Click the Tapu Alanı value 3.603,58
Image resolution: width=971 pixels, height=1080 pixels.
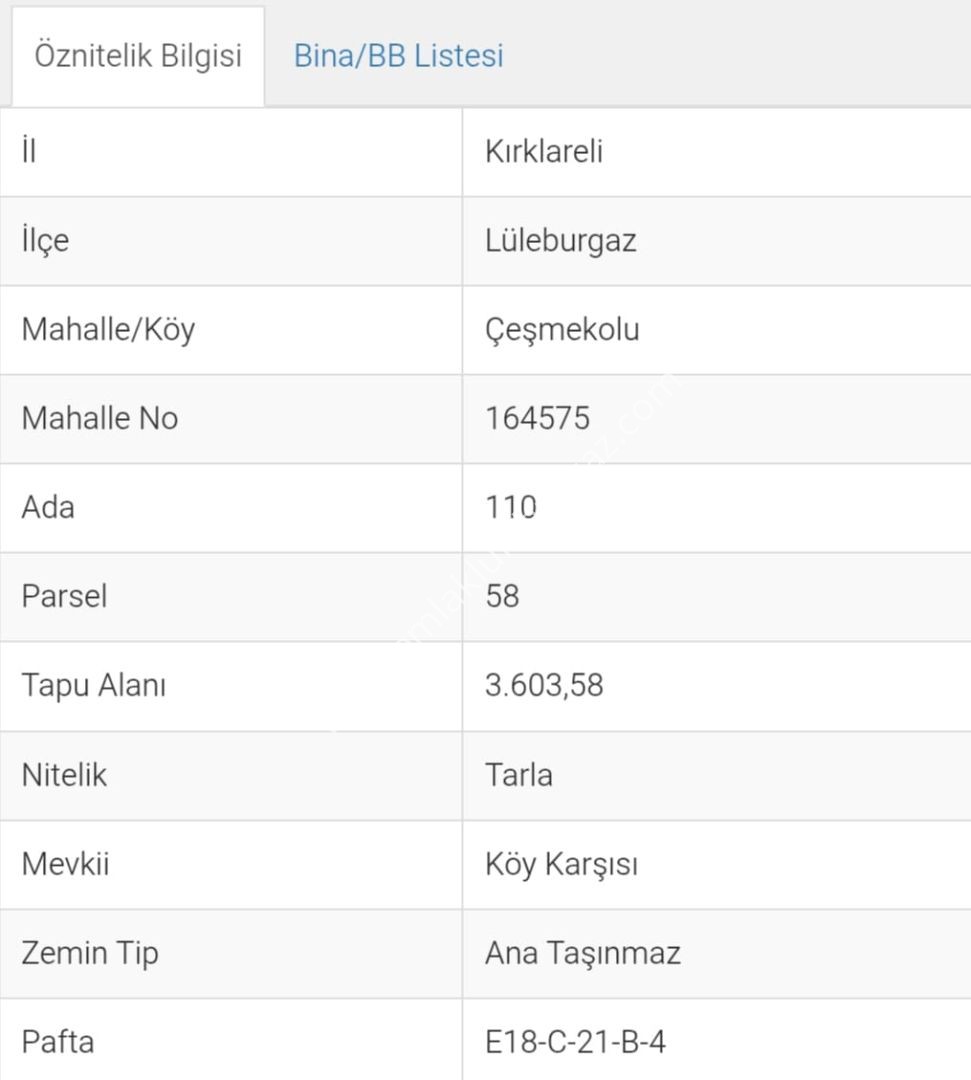coord(544,685)
